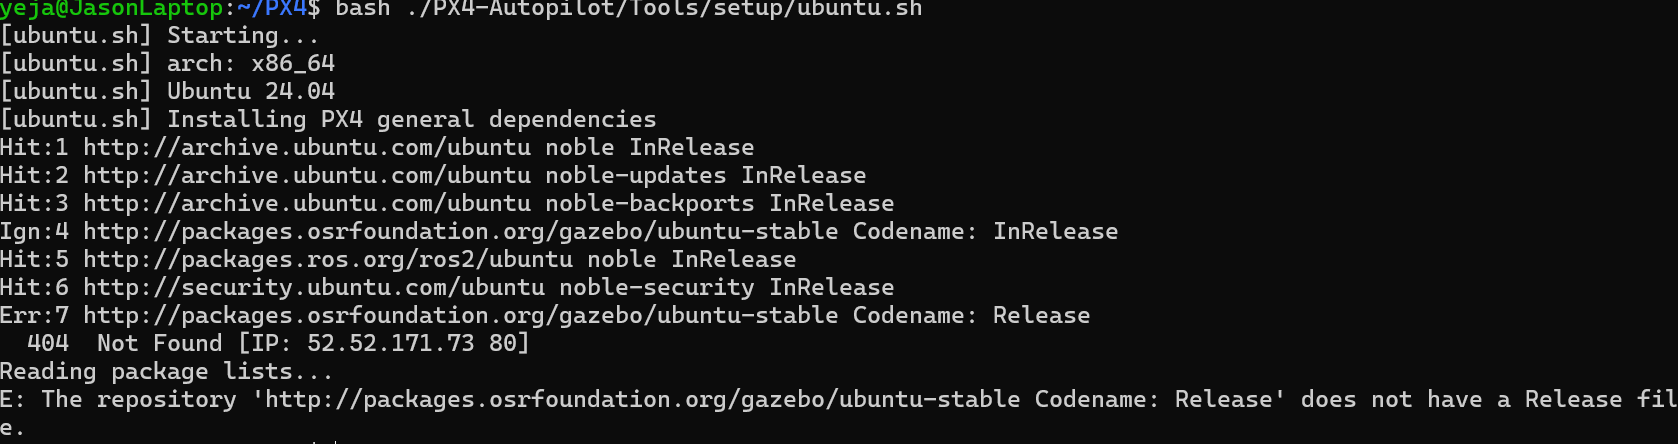This screenshot has width=1678, height=444.
Task: Click the osrfoundation gazebo URL on the Ign:4 line
Action: pos(460,232)
